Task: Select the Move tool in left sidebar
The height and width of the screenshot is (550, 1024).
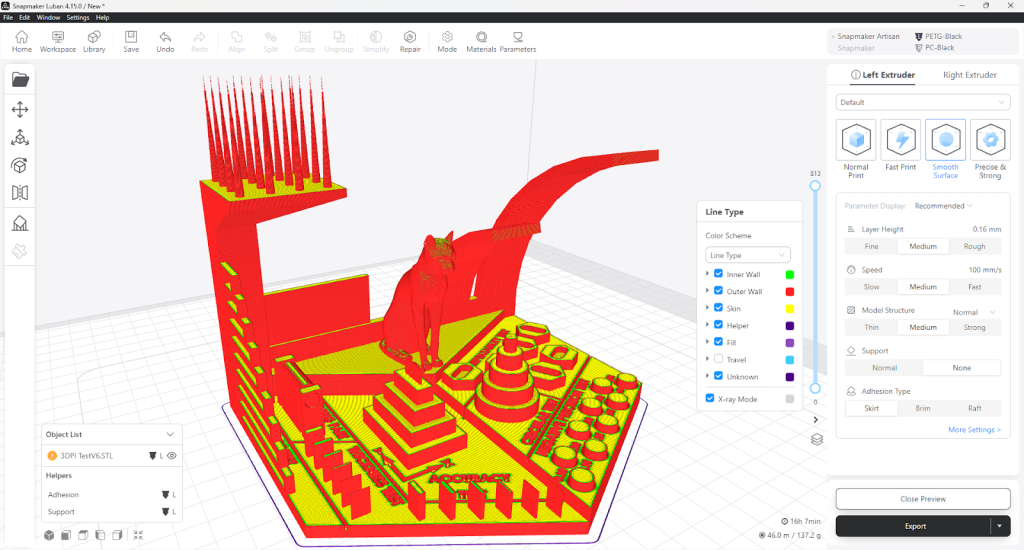Action: pos(20,109)
